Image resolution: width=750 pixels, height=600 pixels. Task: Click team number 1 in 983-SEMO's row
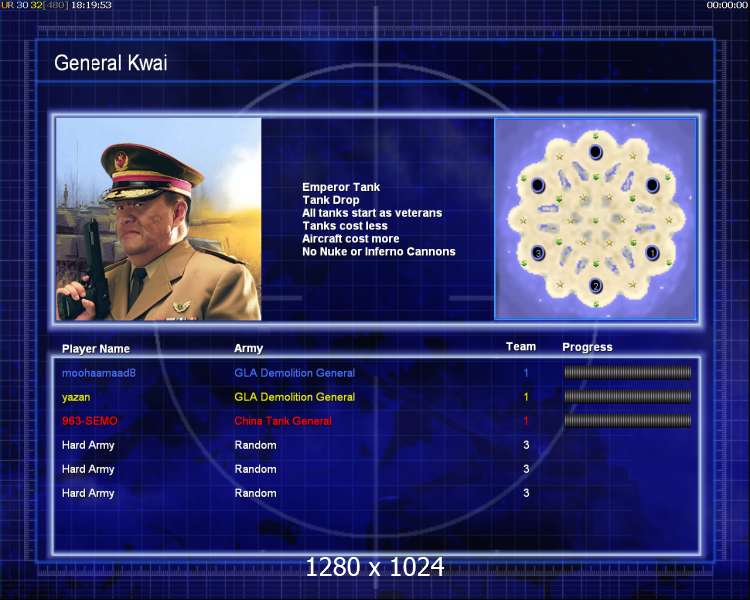coord(526,421)
